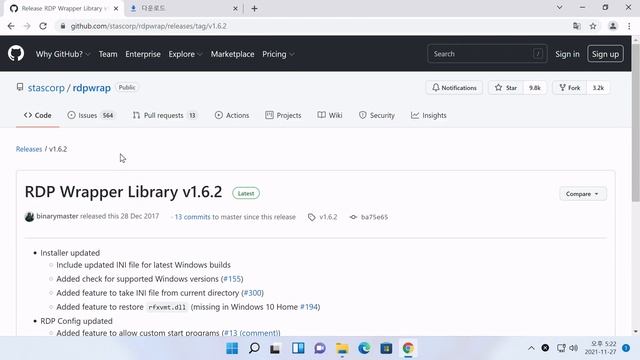Viewport: 640px width, 360px height.
Task: Close the Release RDP Wrapper tab
Action: click(116, 8)
